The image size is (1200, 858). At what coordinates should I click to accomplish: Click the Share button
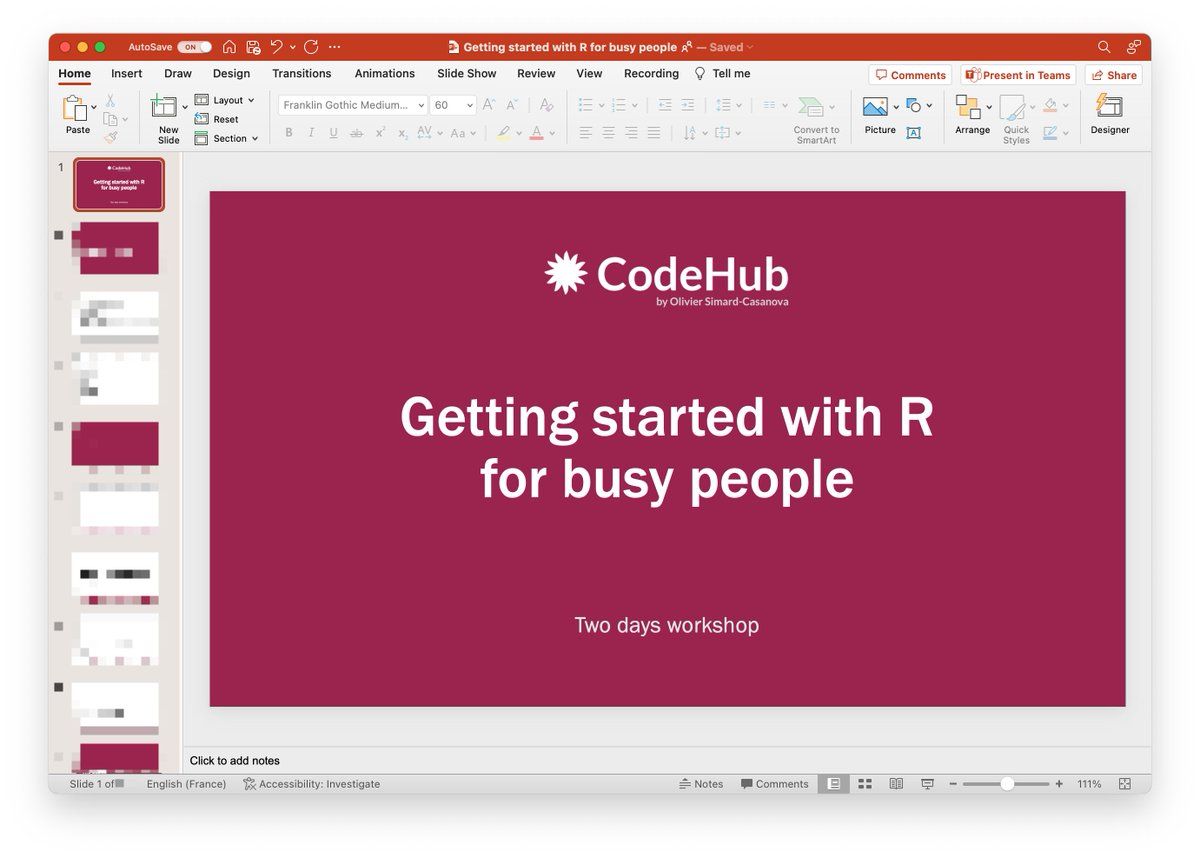pos(1113,75)
